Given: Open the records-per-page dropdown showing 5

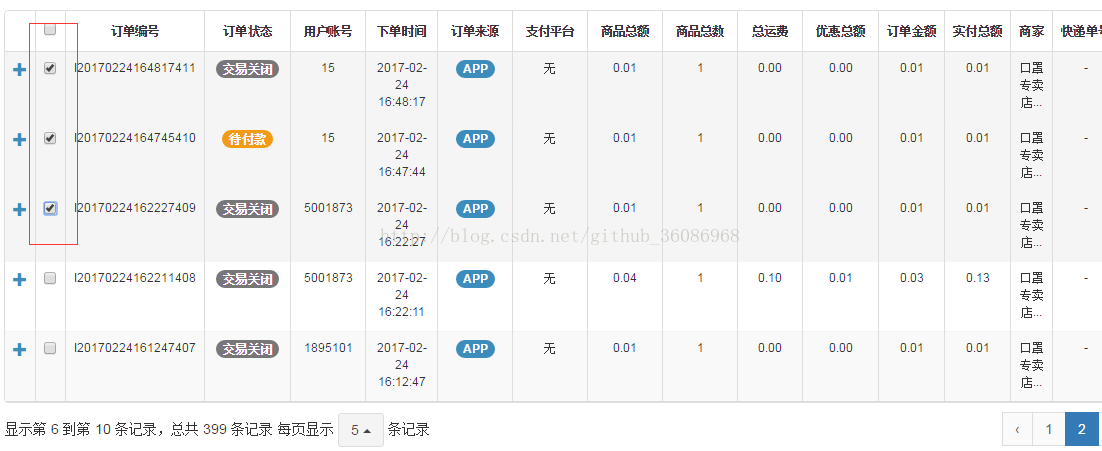Looking at the screenshot, I should 360,430.
